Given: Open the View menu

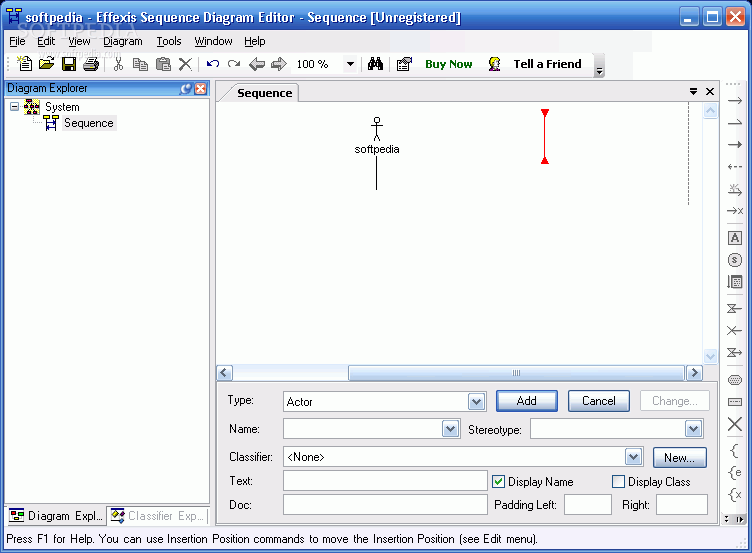Looking at the screenshot, I should tap(79, 41).
